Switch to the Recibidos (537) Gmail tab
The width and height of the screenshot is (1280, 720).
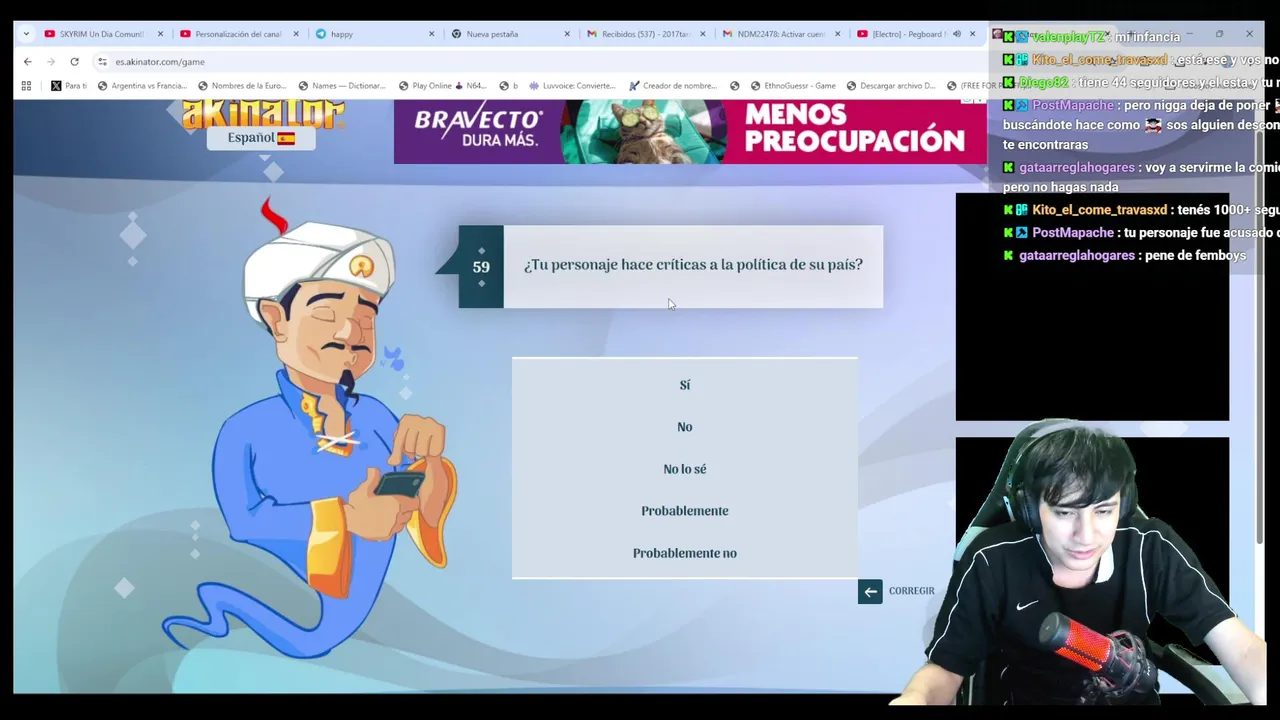[x=644, y=34]
